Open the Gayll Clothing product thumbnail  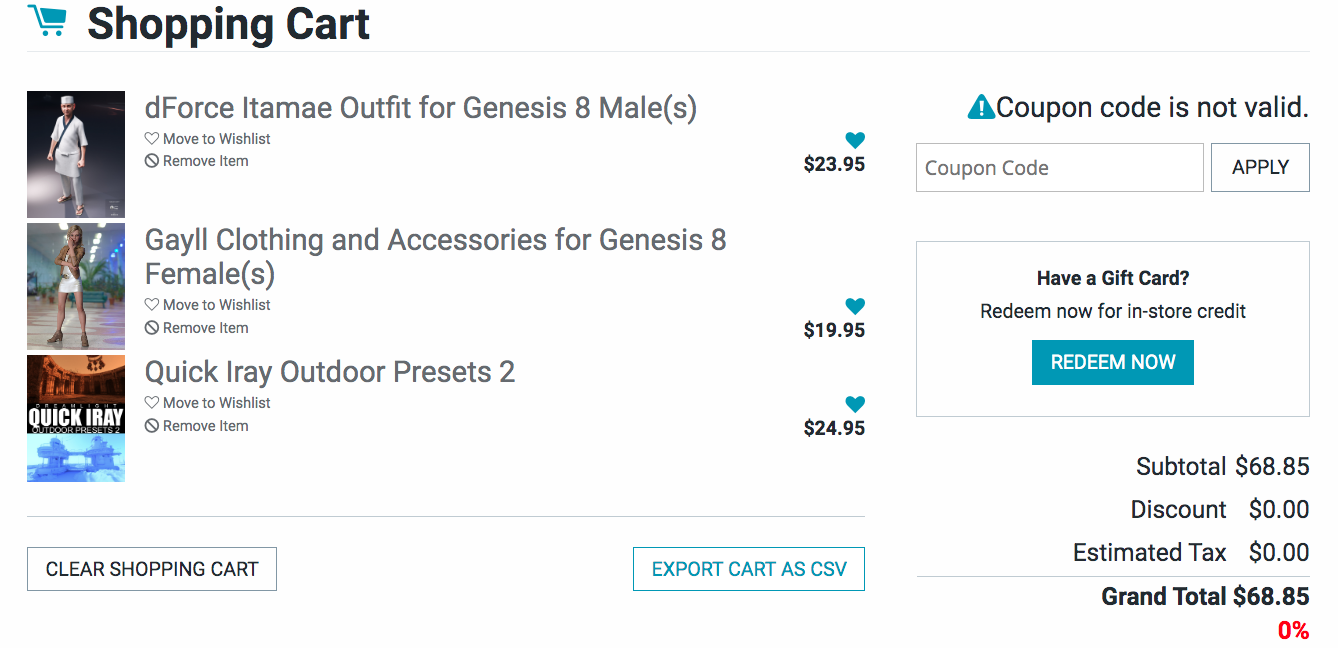tap(76, 286)
